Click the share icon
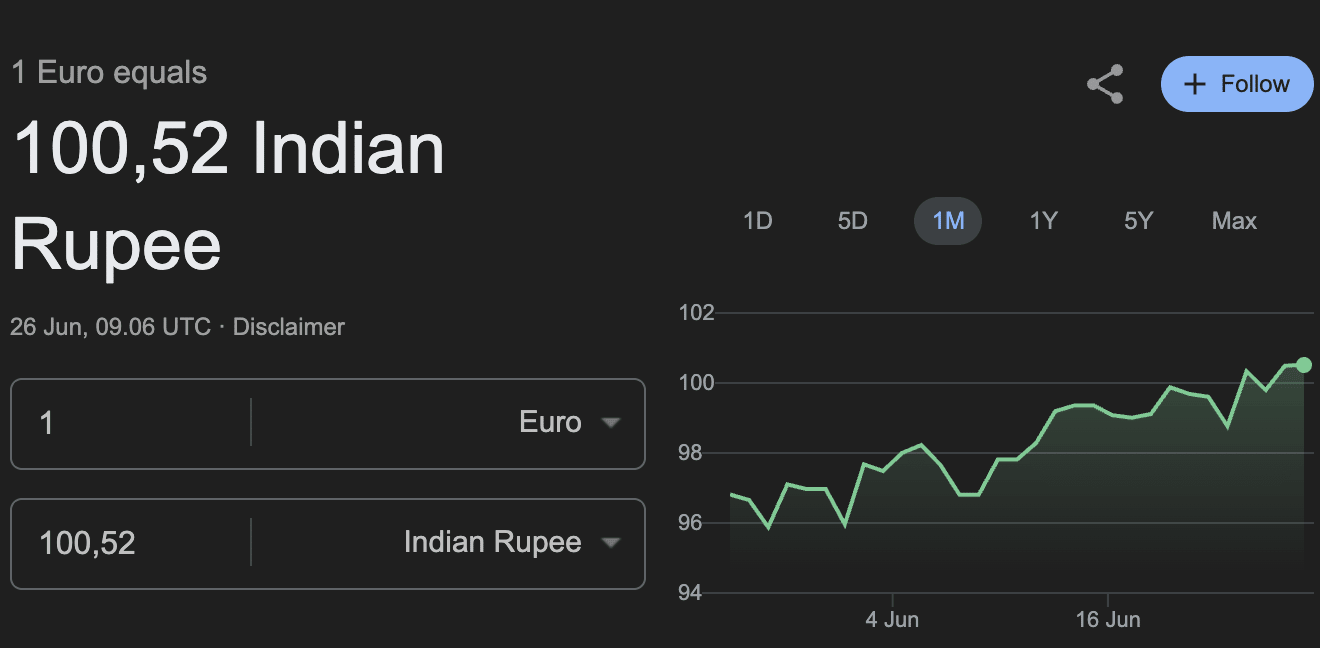Image resolution: width=1320 pixels, height=648 pixels. pyautogui.click(x=1105, y=84)
